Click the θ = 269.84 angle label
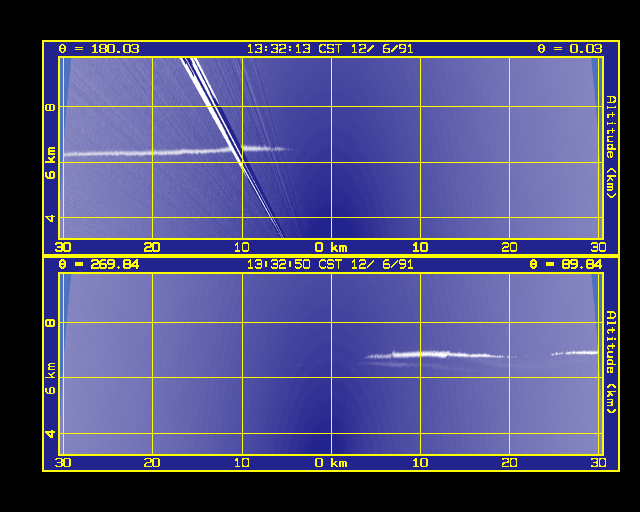The width and height of the screenshot is (640, 512). 99,265
